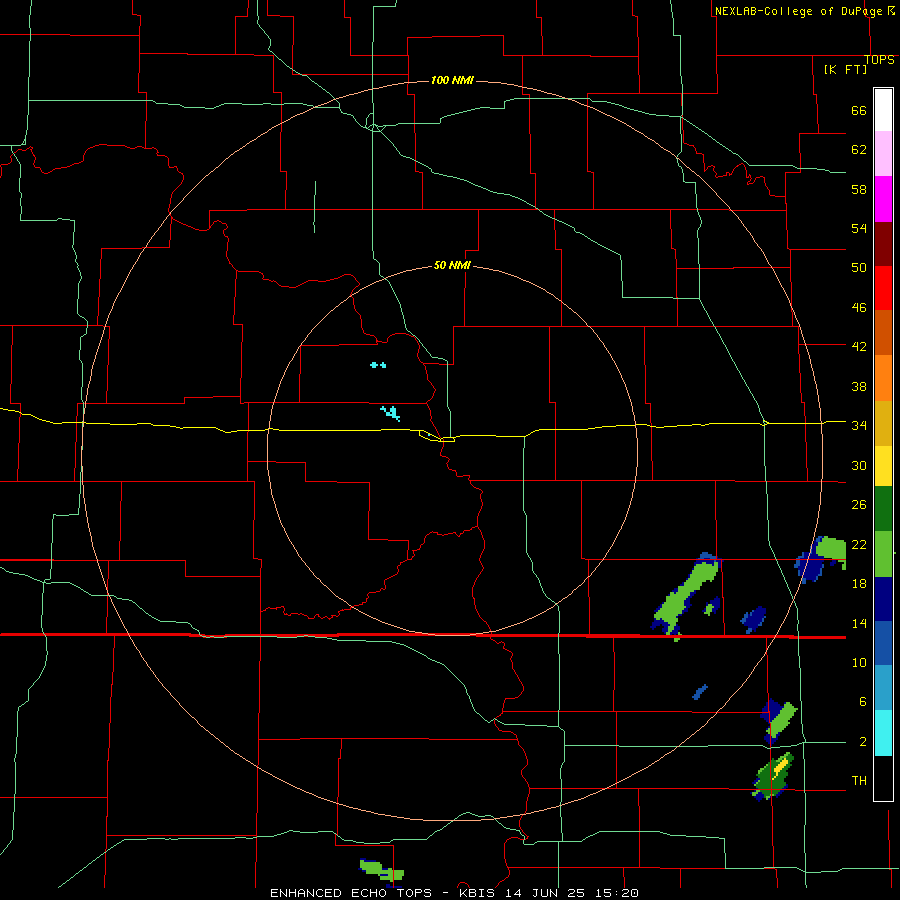Click the long light green echo band south of the 50 NMI ring
The height and width of the screenshot is (900, 900).
(x=686, y=595)
